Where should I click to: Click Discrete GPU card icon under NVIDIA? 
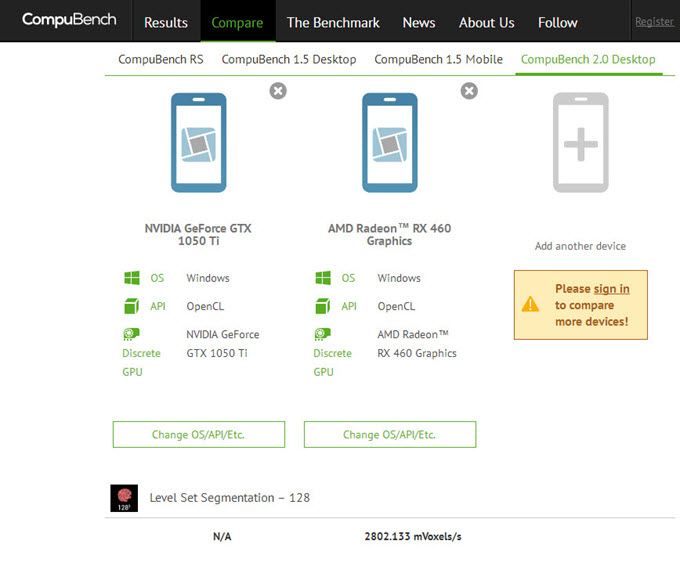pos(131,334)
